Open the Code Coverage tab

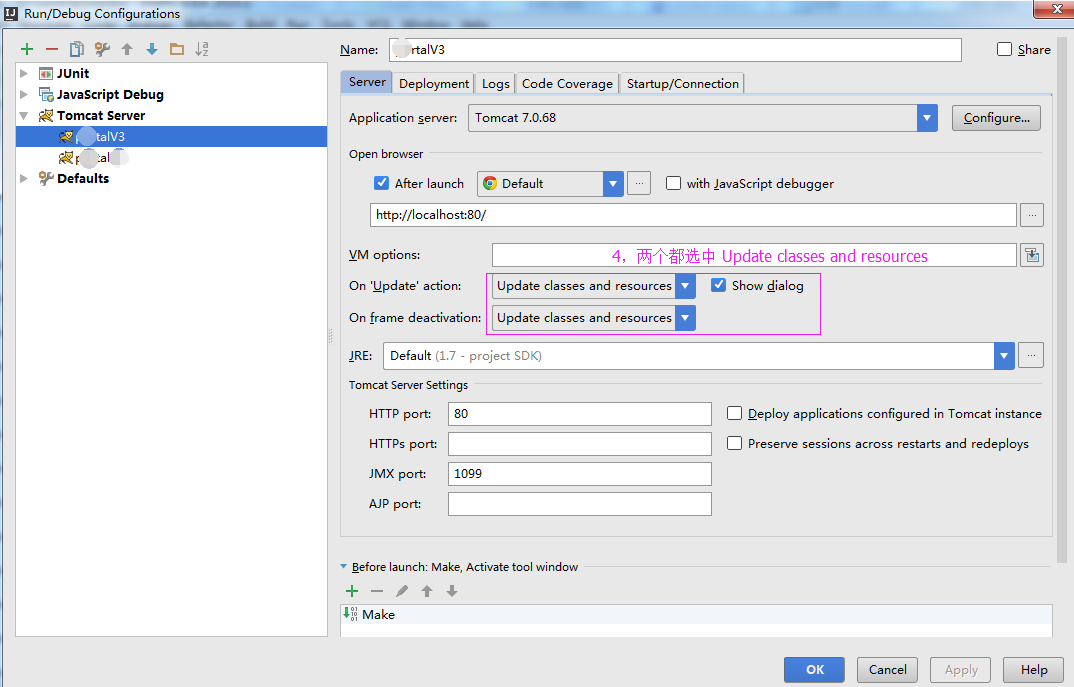point(567,84)
